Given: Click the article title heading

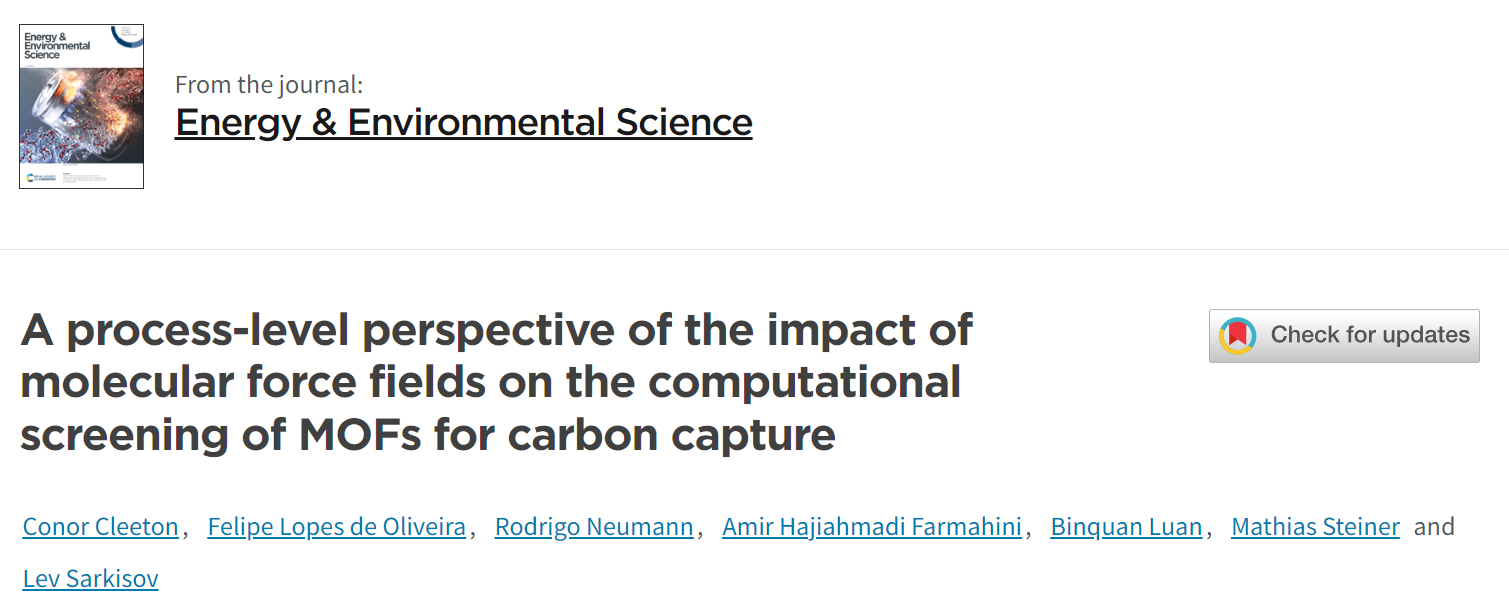Looking at the screenshot, I should (x=497, y=382).
